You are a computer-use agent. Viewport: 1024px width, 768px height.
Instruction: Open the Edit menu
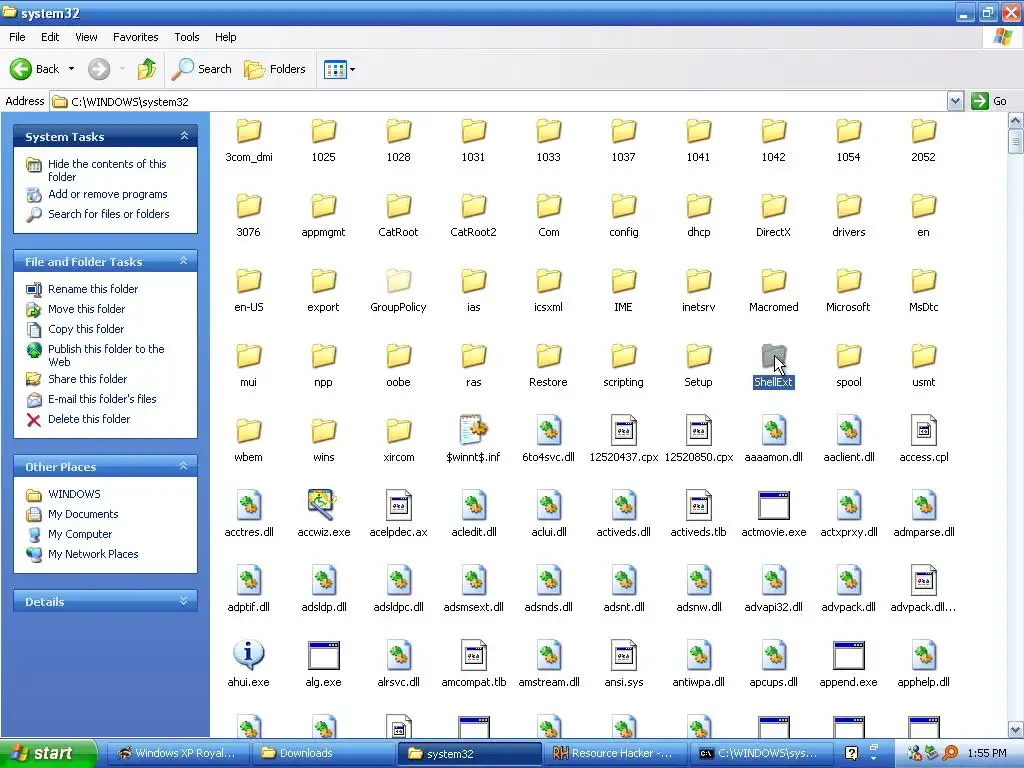pos(50,37)
